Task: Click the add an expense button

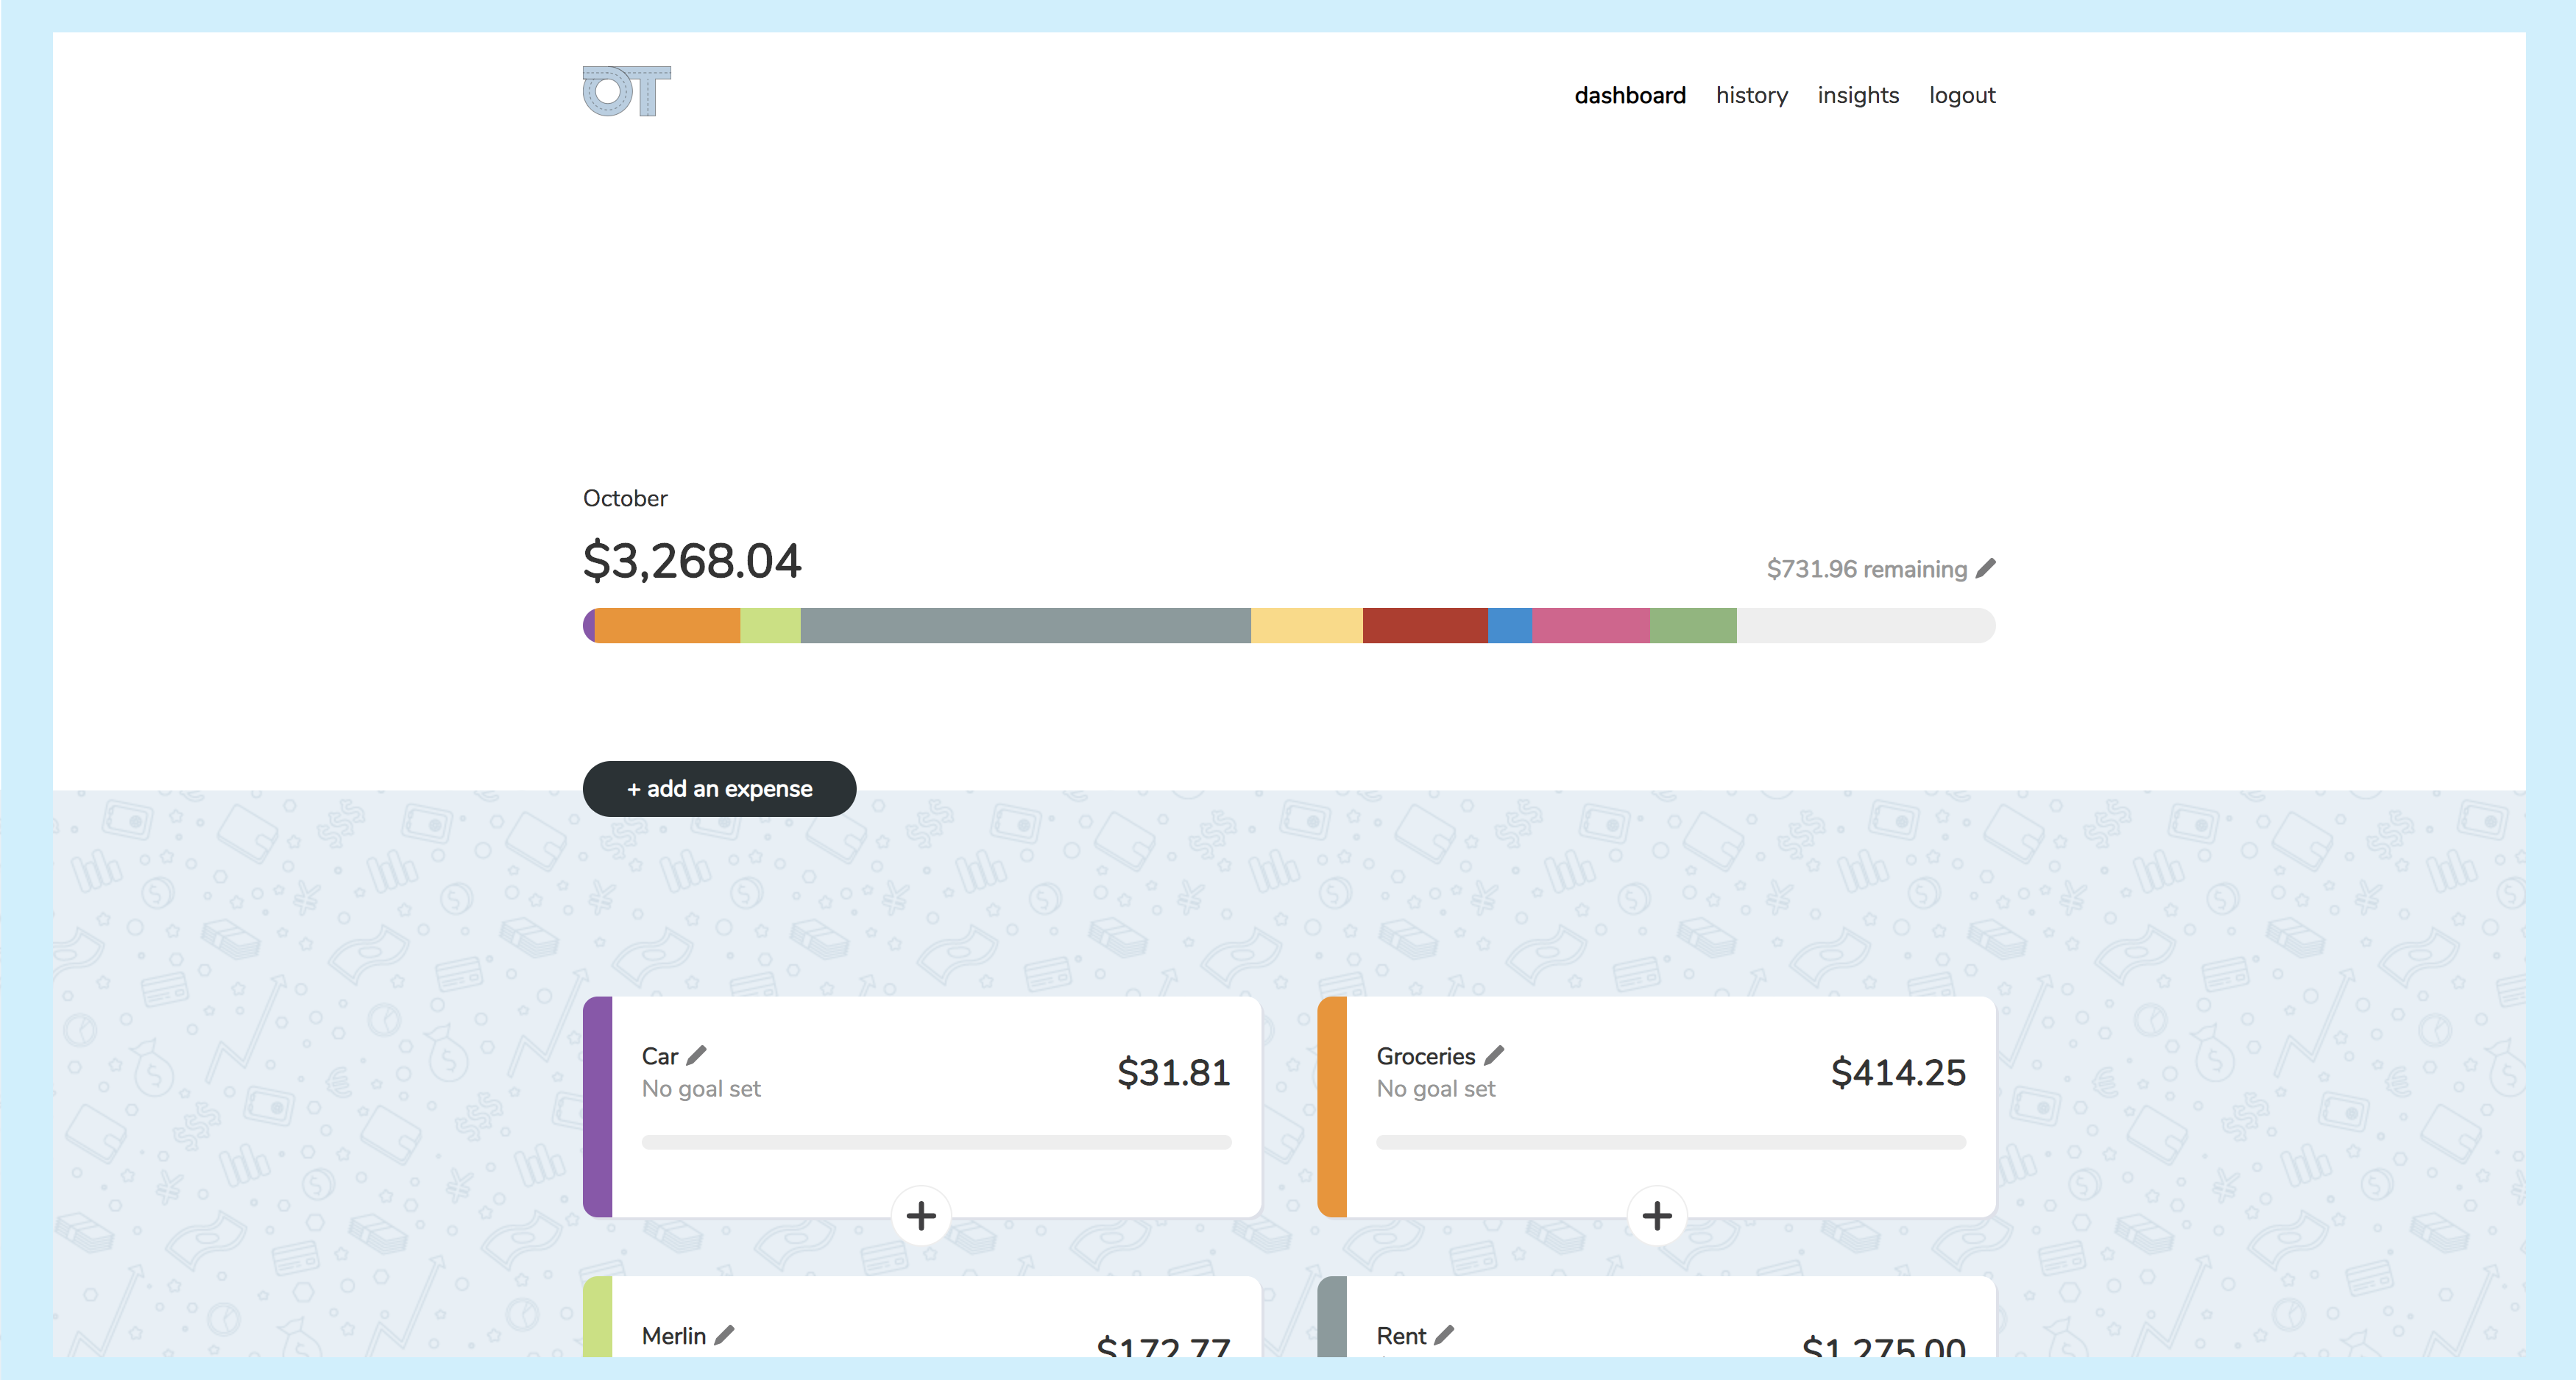Action: pyautogui.click(x=719, y=789)
